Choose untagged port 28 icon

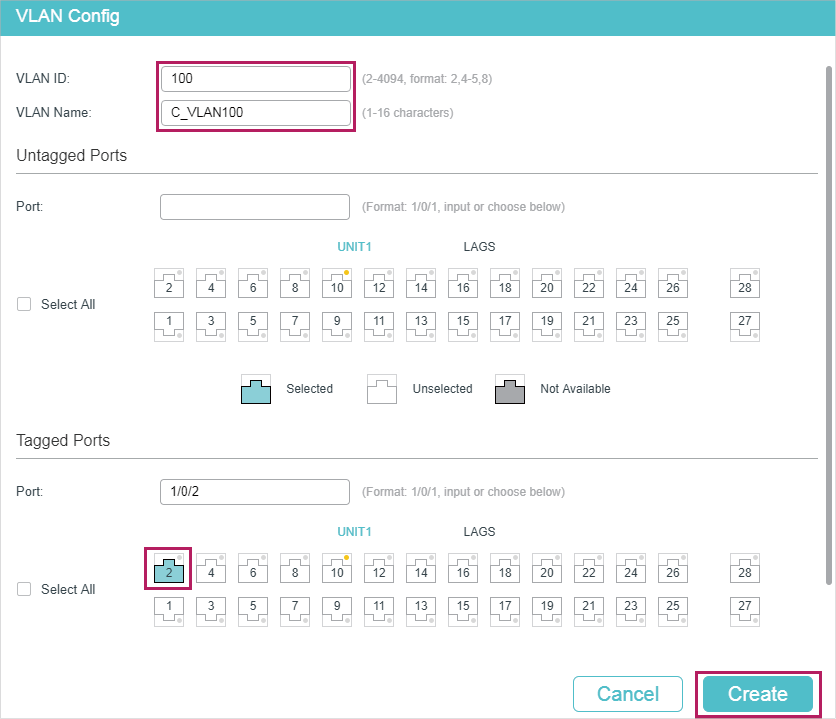pos(745,283)
